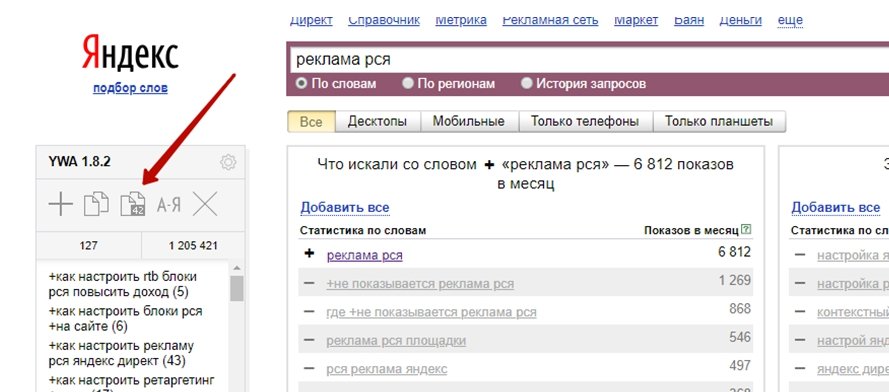Click the YWA list scrollbar thumb
The image size is (889, 392).
[236, 288]
